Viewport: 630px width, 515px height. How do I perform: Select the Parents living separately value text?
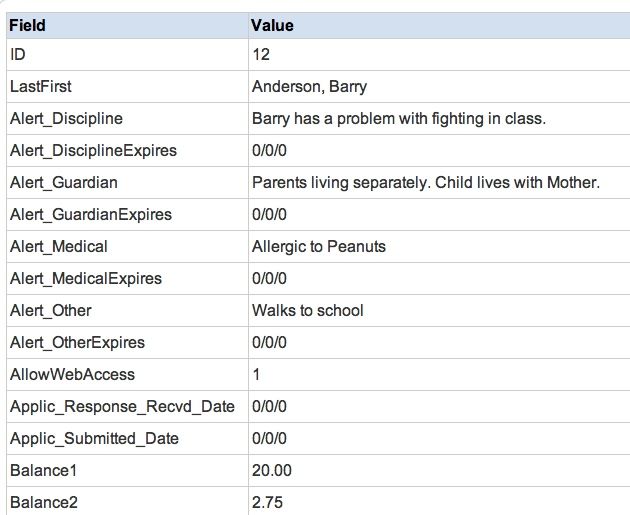(x=426, y=182)
